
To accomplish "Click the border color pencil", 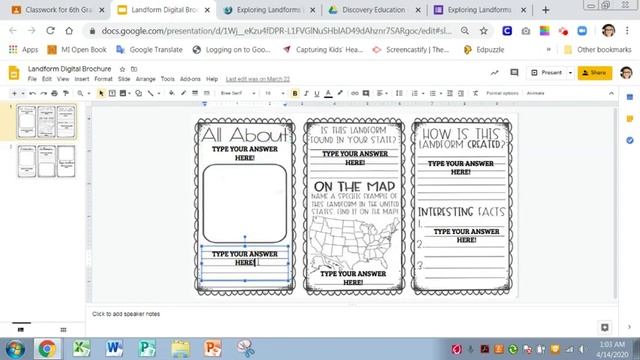I will pos(183,93).
